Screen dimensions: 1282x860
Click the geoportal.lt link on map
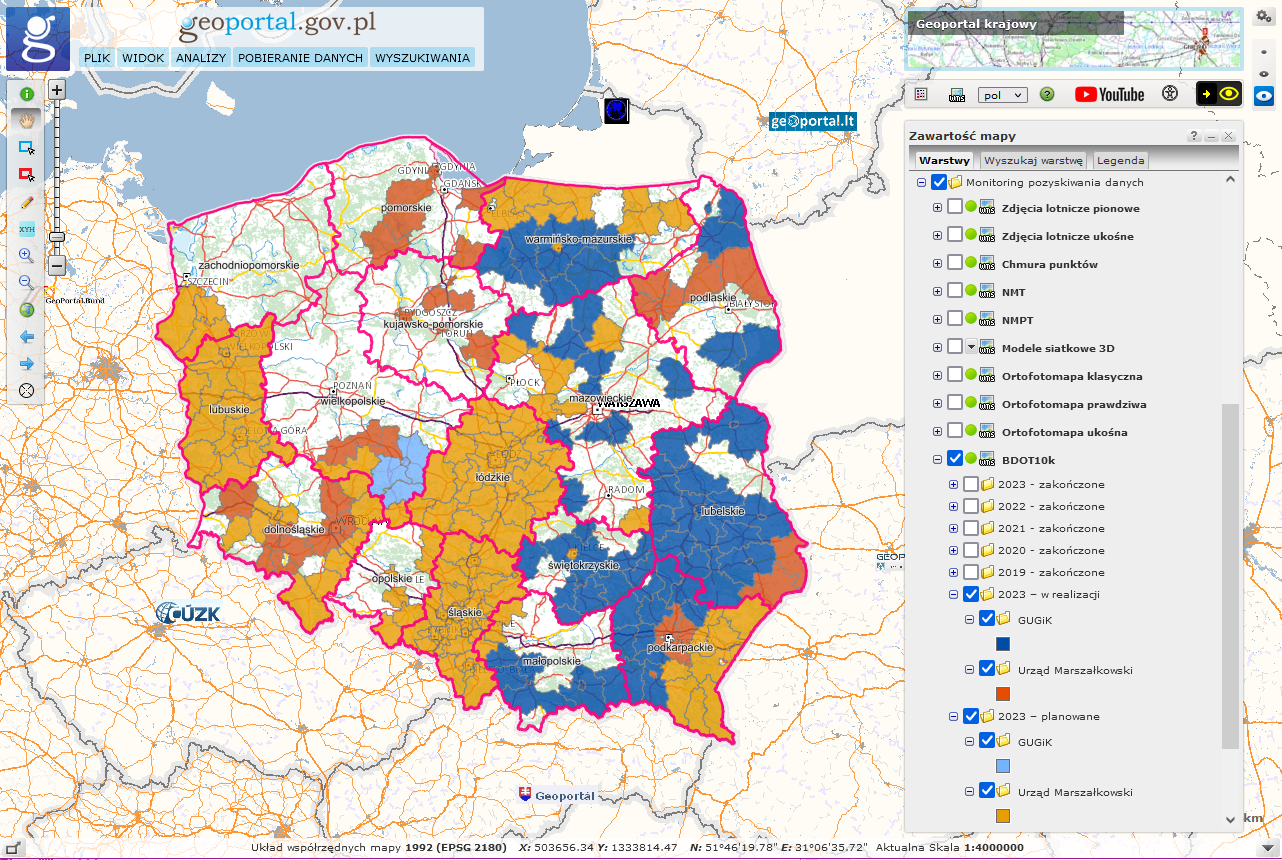[813, 121]
